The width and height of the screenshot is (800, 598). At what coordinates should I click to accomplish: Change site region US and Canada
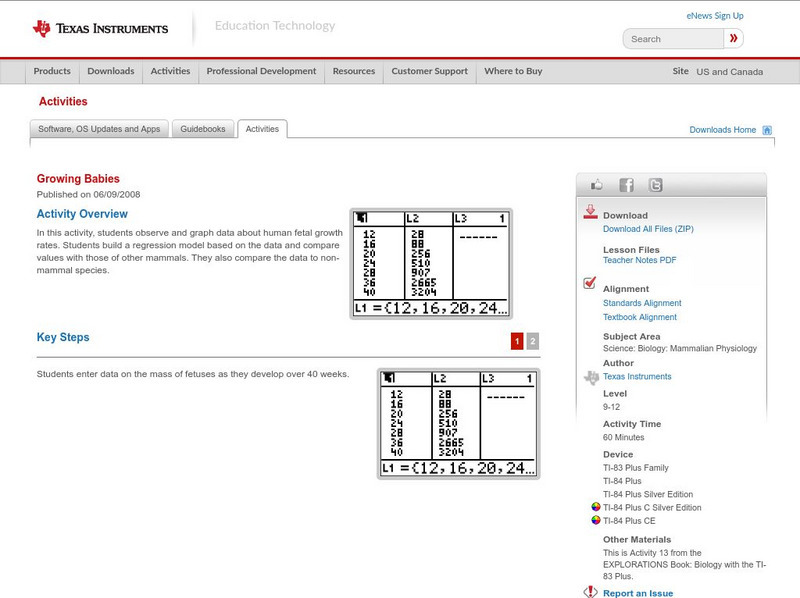(x=730, y=72)
